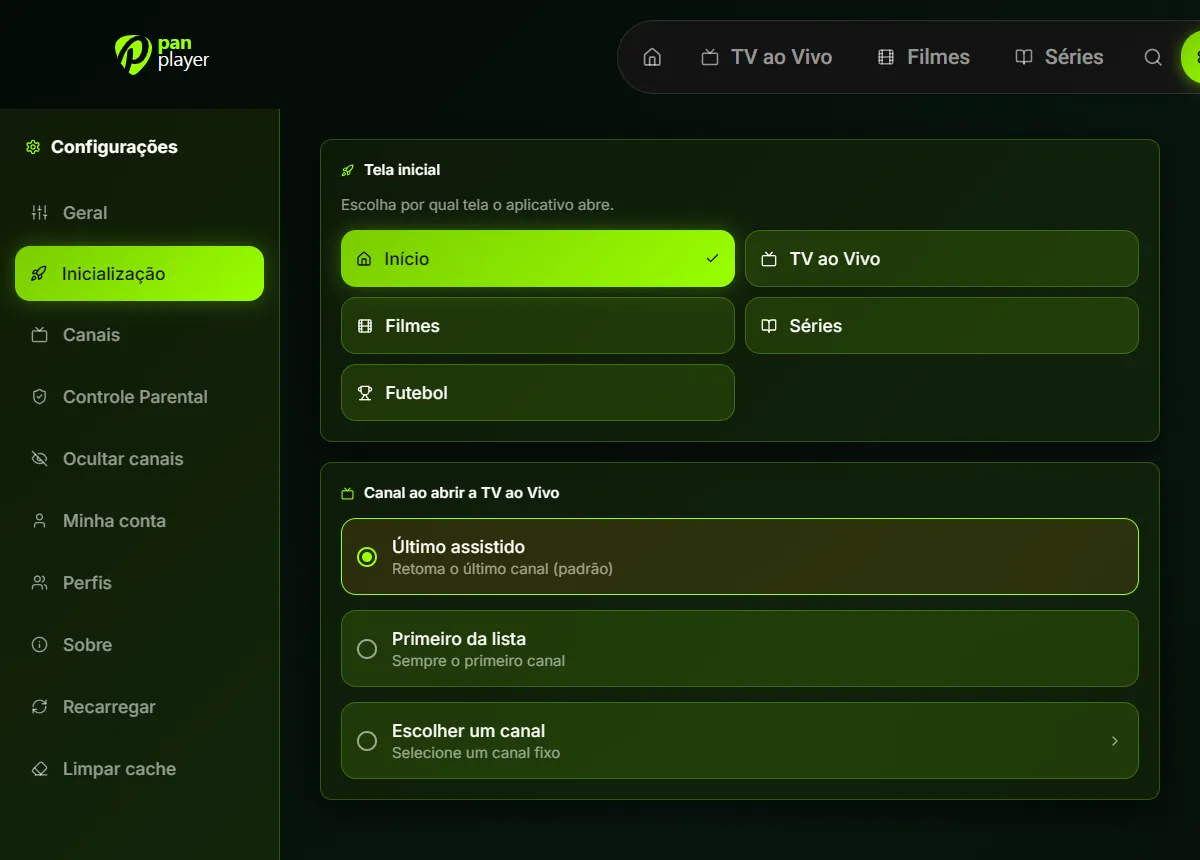
Task: Expand channel picker chevron in Escolher um canal
Action: point(1115,741)
